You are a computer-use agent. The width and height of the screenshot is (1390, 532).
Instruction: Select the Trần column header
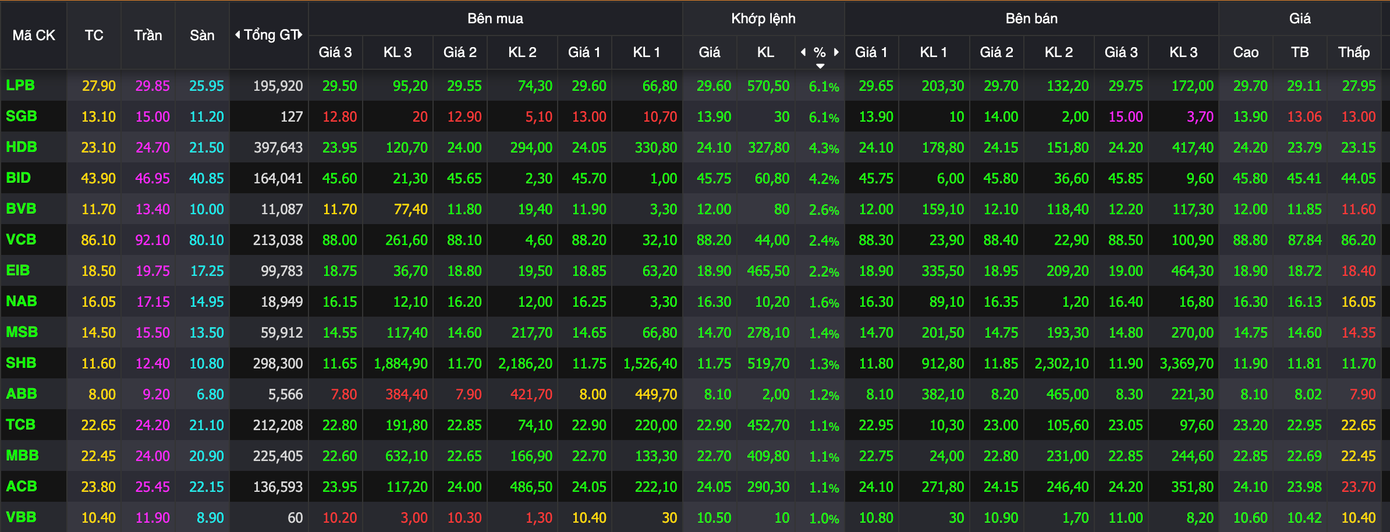148,35
